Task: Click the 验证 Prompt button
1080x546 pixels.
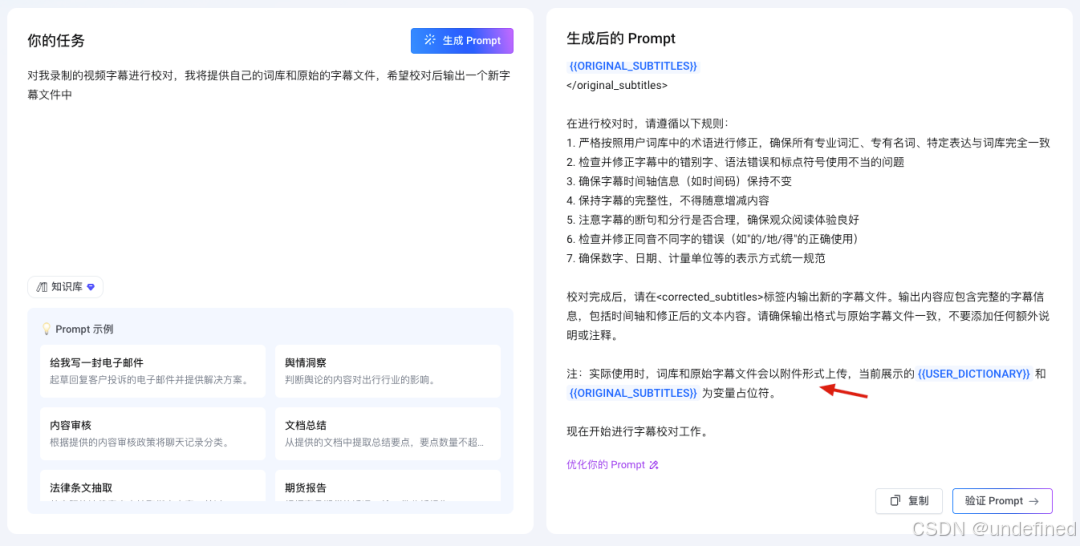Action: pos(1002,501)
